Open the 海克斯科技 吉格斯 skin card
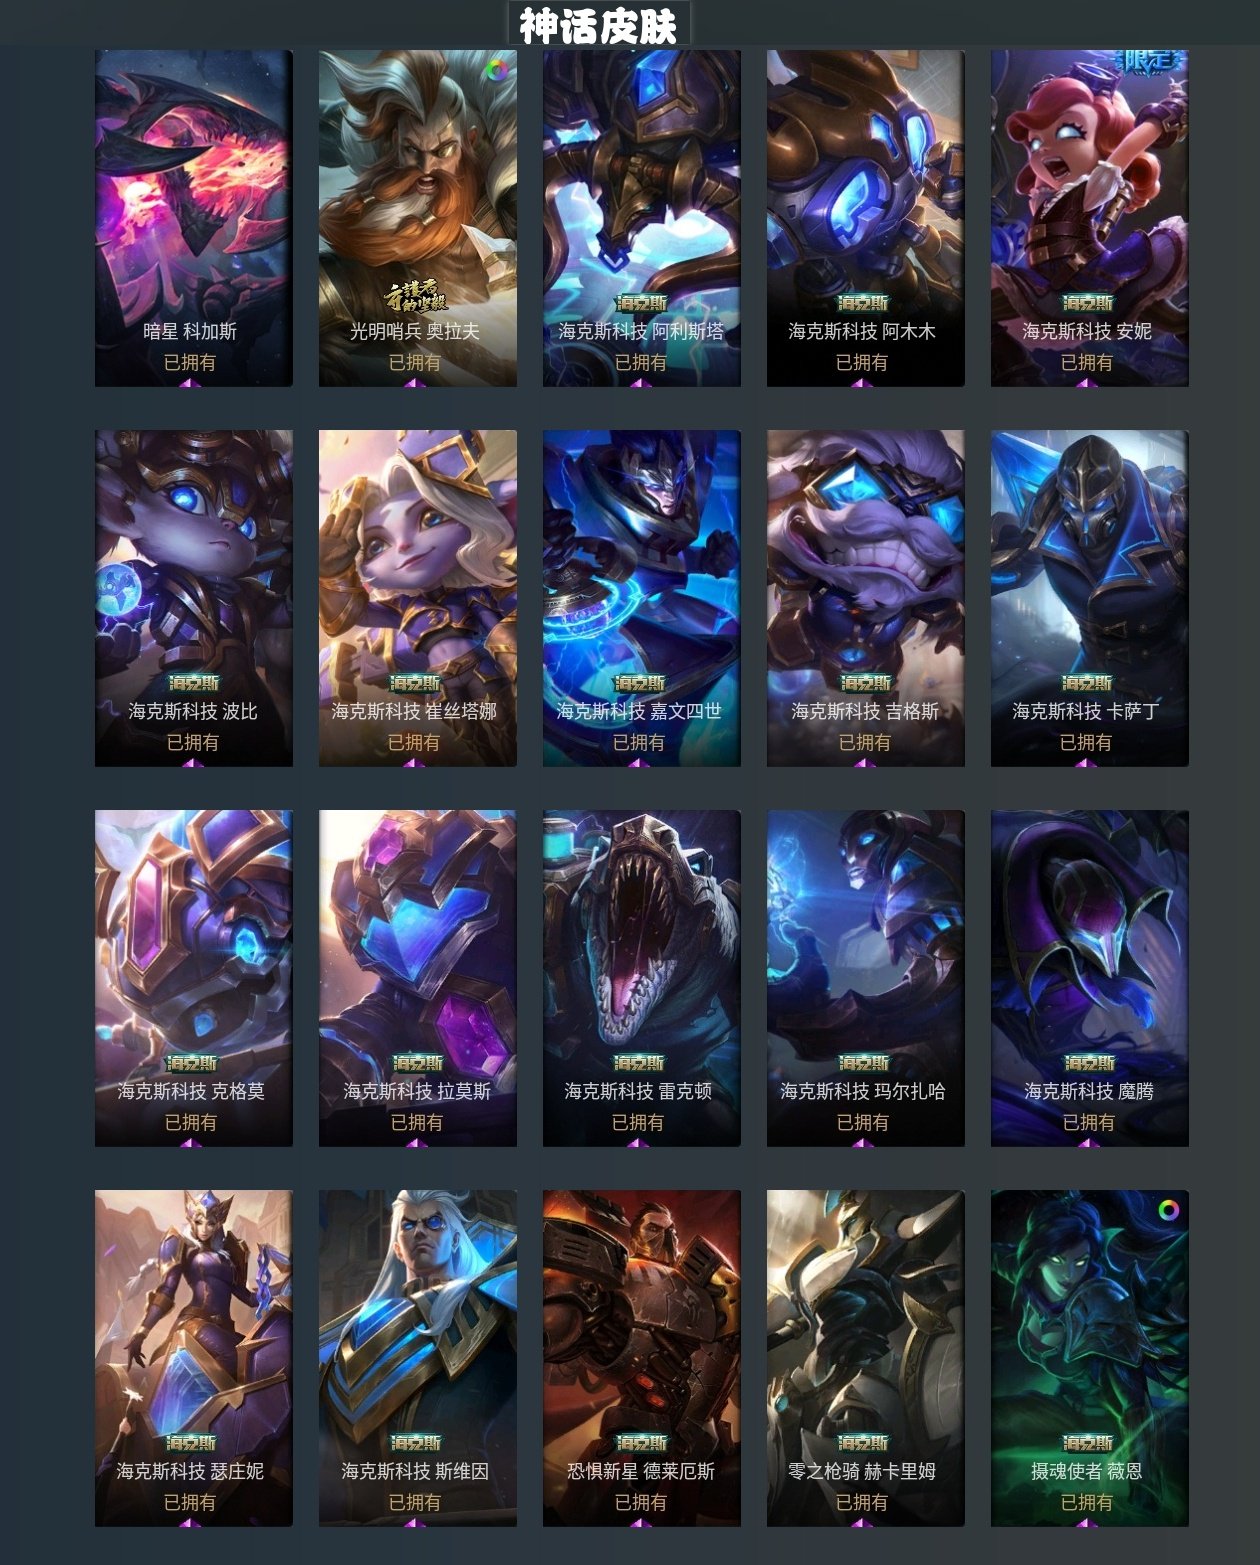This screenshot has height=1565, width=1260. [x=865, y=598]
